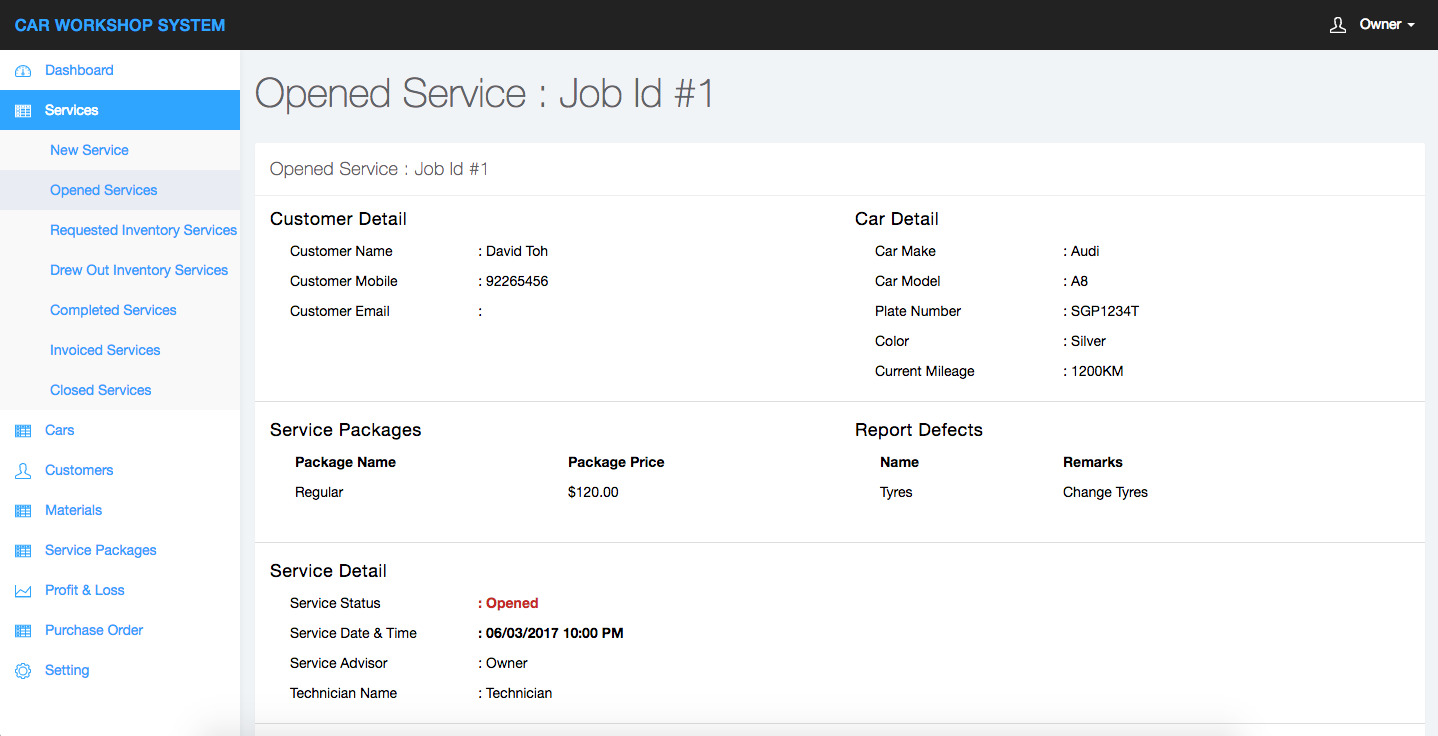1438x736 pixels.
Task: Click the user profile icon in header
Action: [1338, 25]
